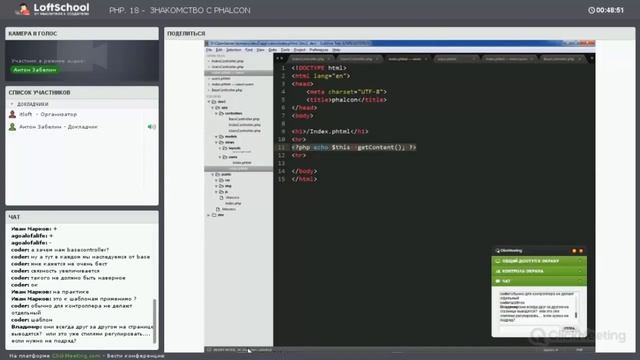Expand the js folder arrow
The height and width of the screenshot is (360, 640).
[216, 191]
